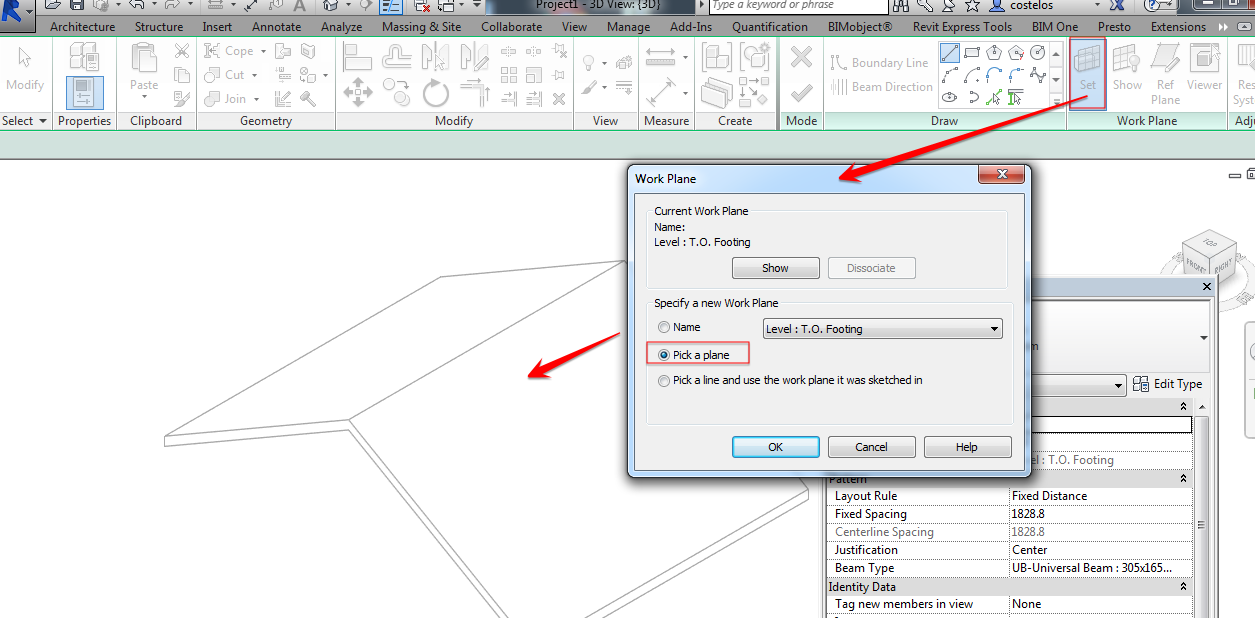
Task: Select the Pick a plane radio button
Action: tap(663, 354)
